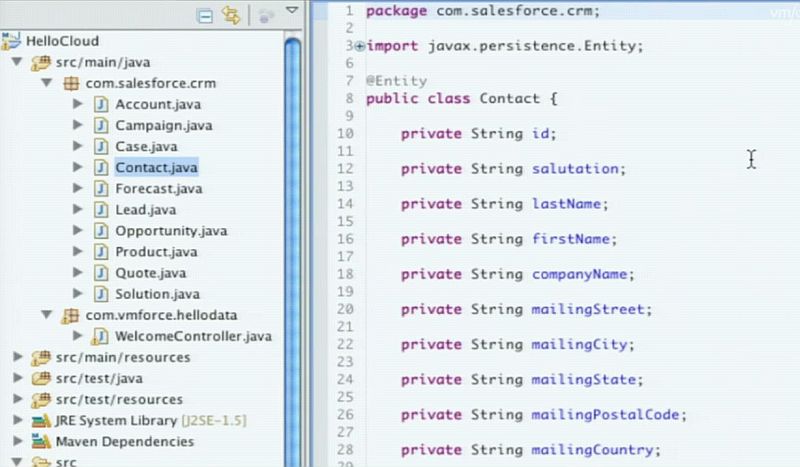Viewport: 800px width, 467px height.
Task: Select Lead.java file
Action: coord(145,210)
